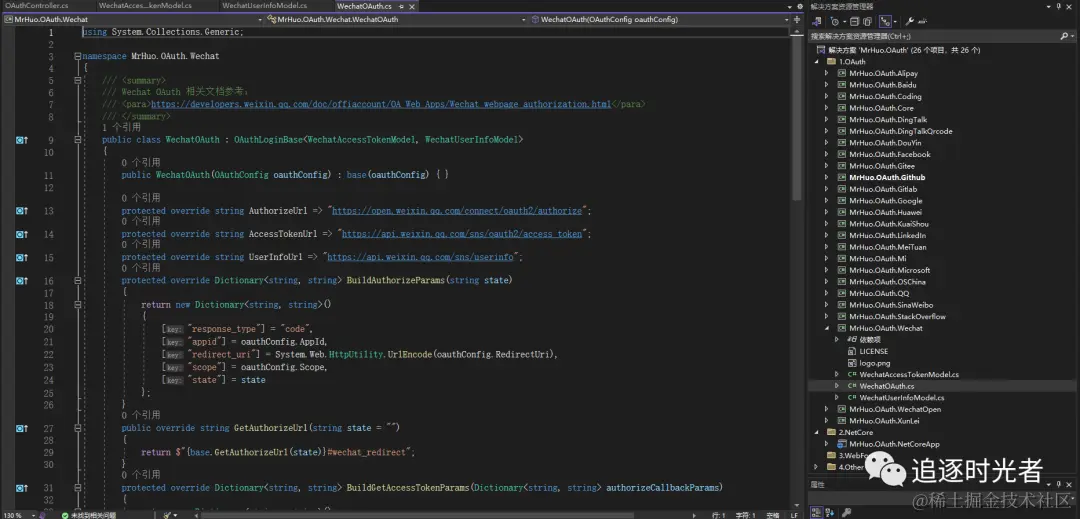This screenshot has height=519, width=1080.
Task: Select the MrHuo.OAuth.Google project
Action: pyautogui.click(x=886, y=200)
